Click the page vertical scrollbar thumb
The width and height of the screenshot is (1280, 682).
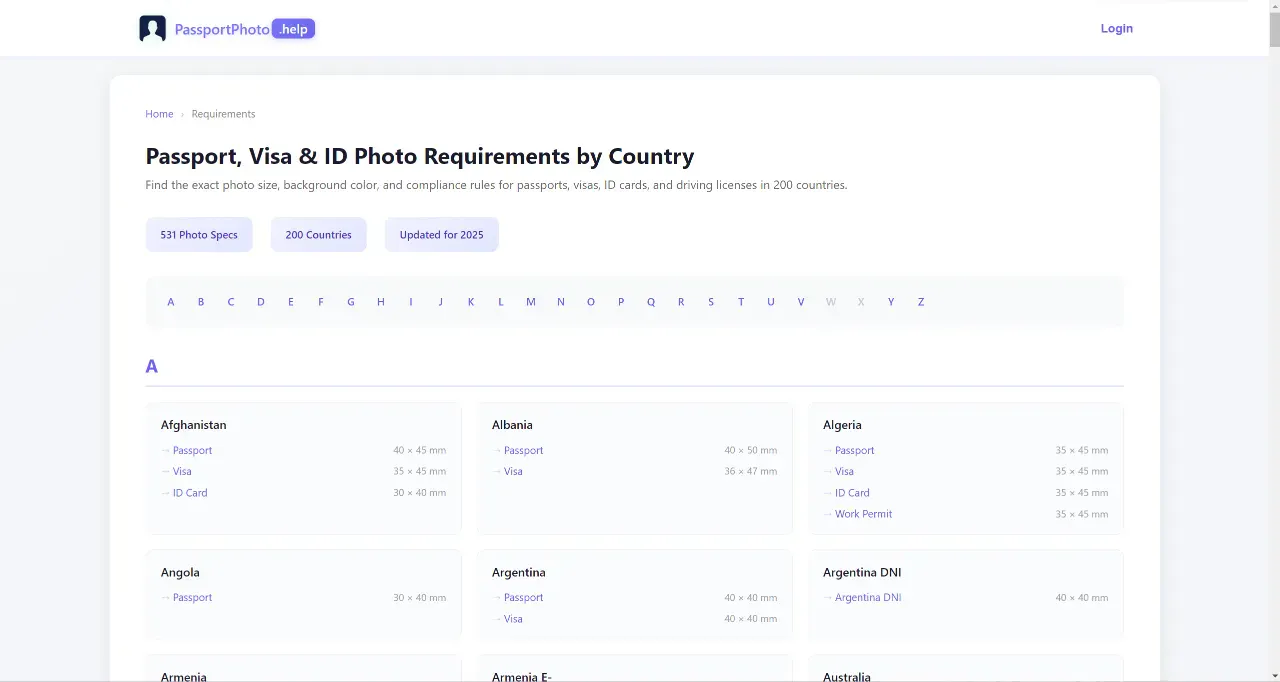tap(1274, 30)
